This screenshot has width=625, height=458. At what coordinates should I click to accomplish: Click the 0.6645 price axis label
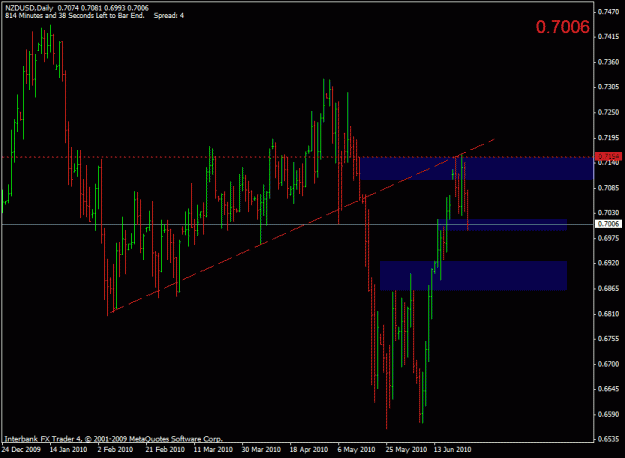tap(608, 389)
